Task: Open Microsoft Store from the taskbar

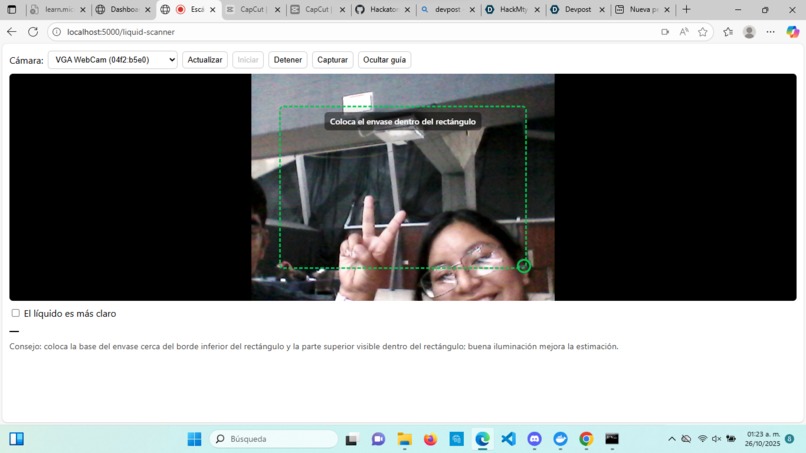Action: [x=456, y=439]
